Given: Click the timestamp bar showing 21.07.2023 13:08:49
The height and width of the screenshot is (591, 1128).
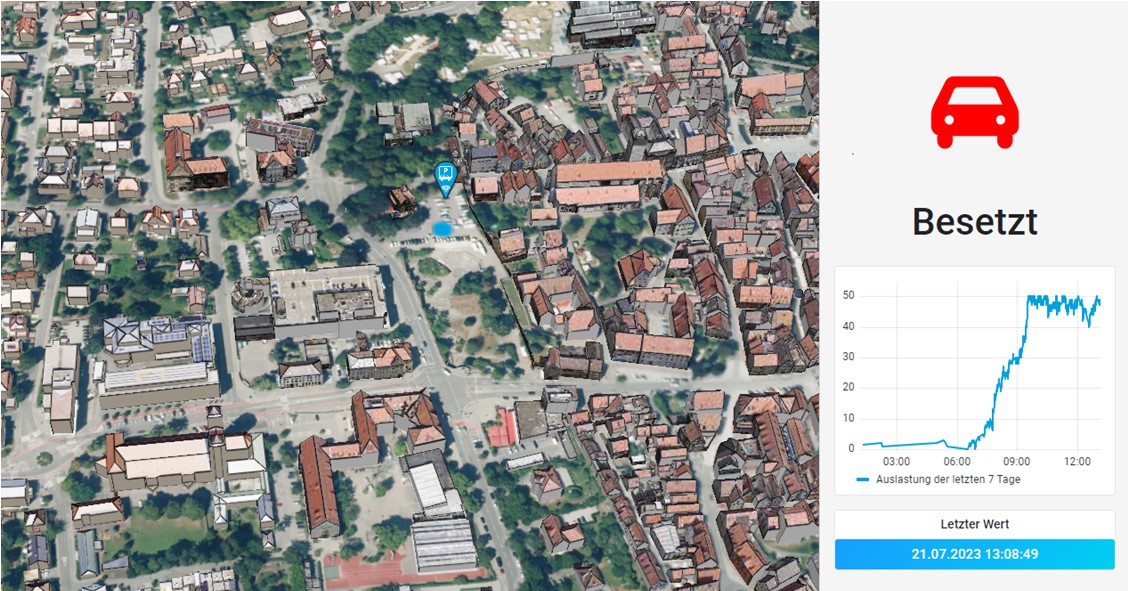Looking at the screenshot, I should (x=974, y=554).
